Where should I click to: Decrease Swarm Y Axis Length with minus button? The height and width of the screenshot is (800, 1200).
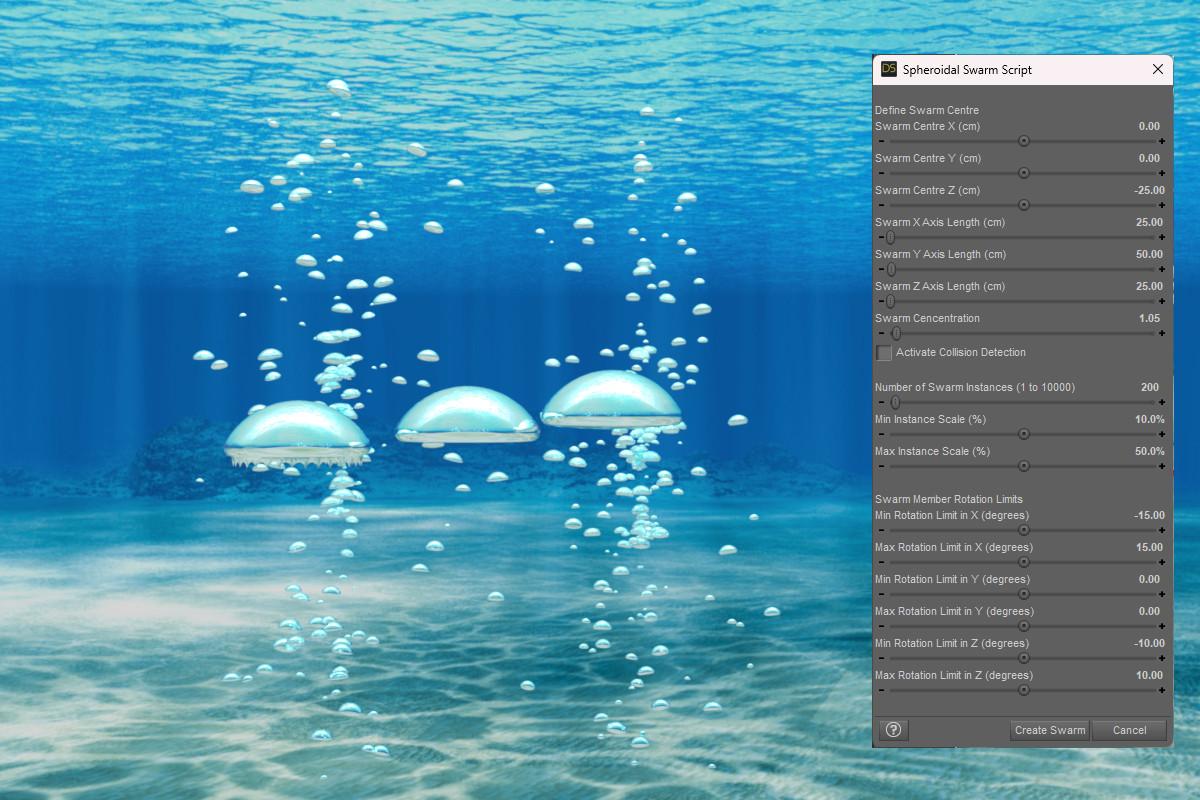[881, 269]
